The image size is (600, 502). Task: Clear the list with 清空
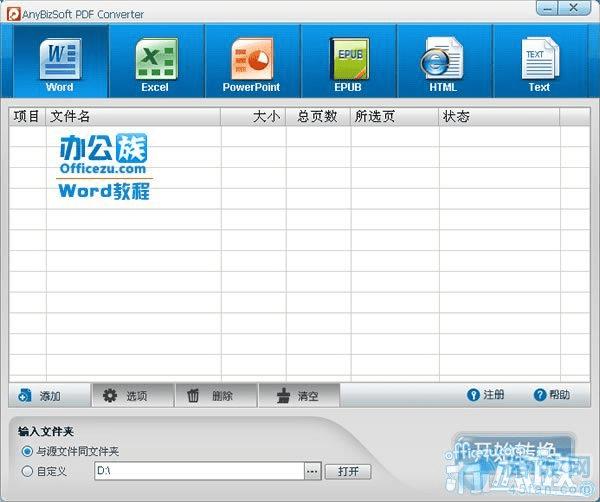coord(299,395)
